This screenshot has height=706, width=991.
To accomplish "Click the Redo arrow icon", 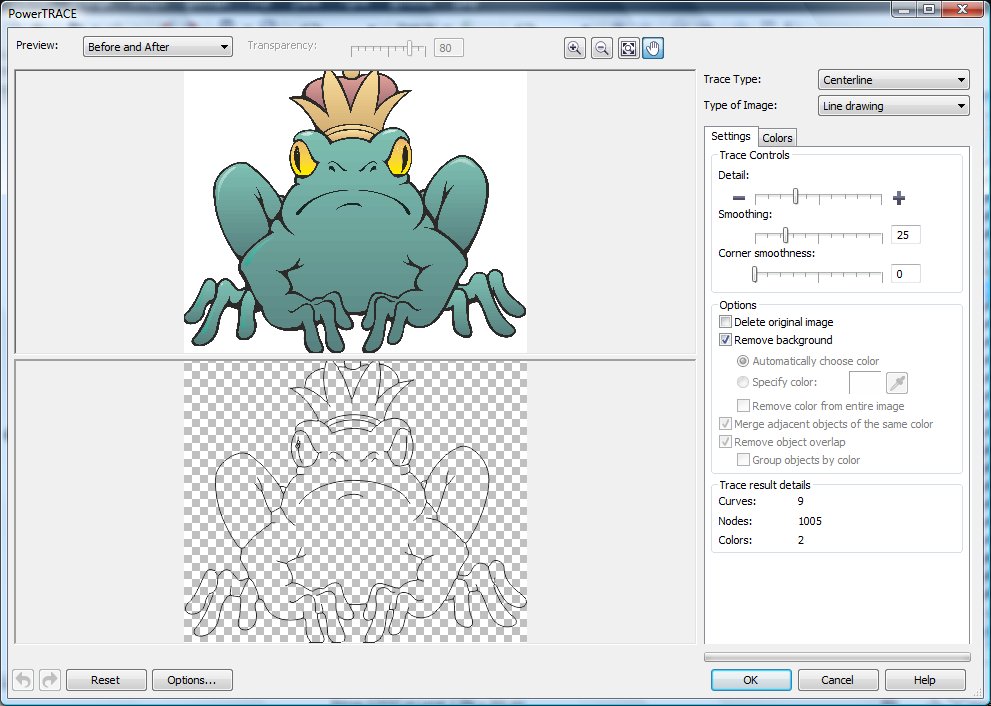I will click(50, 680).
